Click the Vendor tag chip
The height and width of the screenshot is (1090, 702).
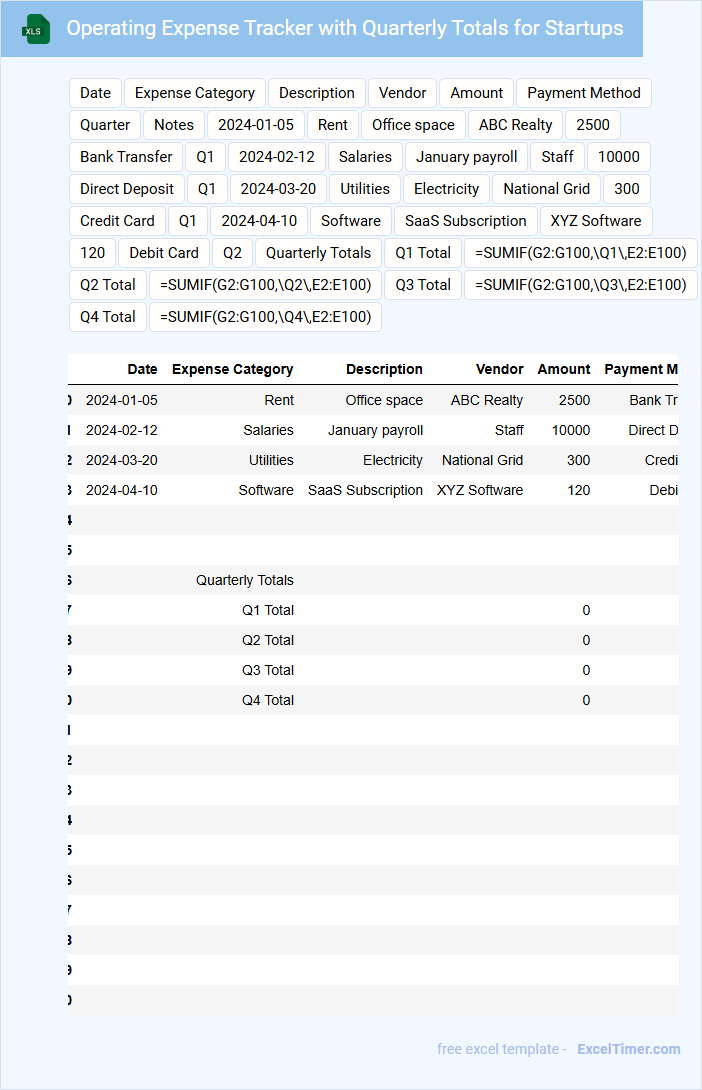(402, 93)
